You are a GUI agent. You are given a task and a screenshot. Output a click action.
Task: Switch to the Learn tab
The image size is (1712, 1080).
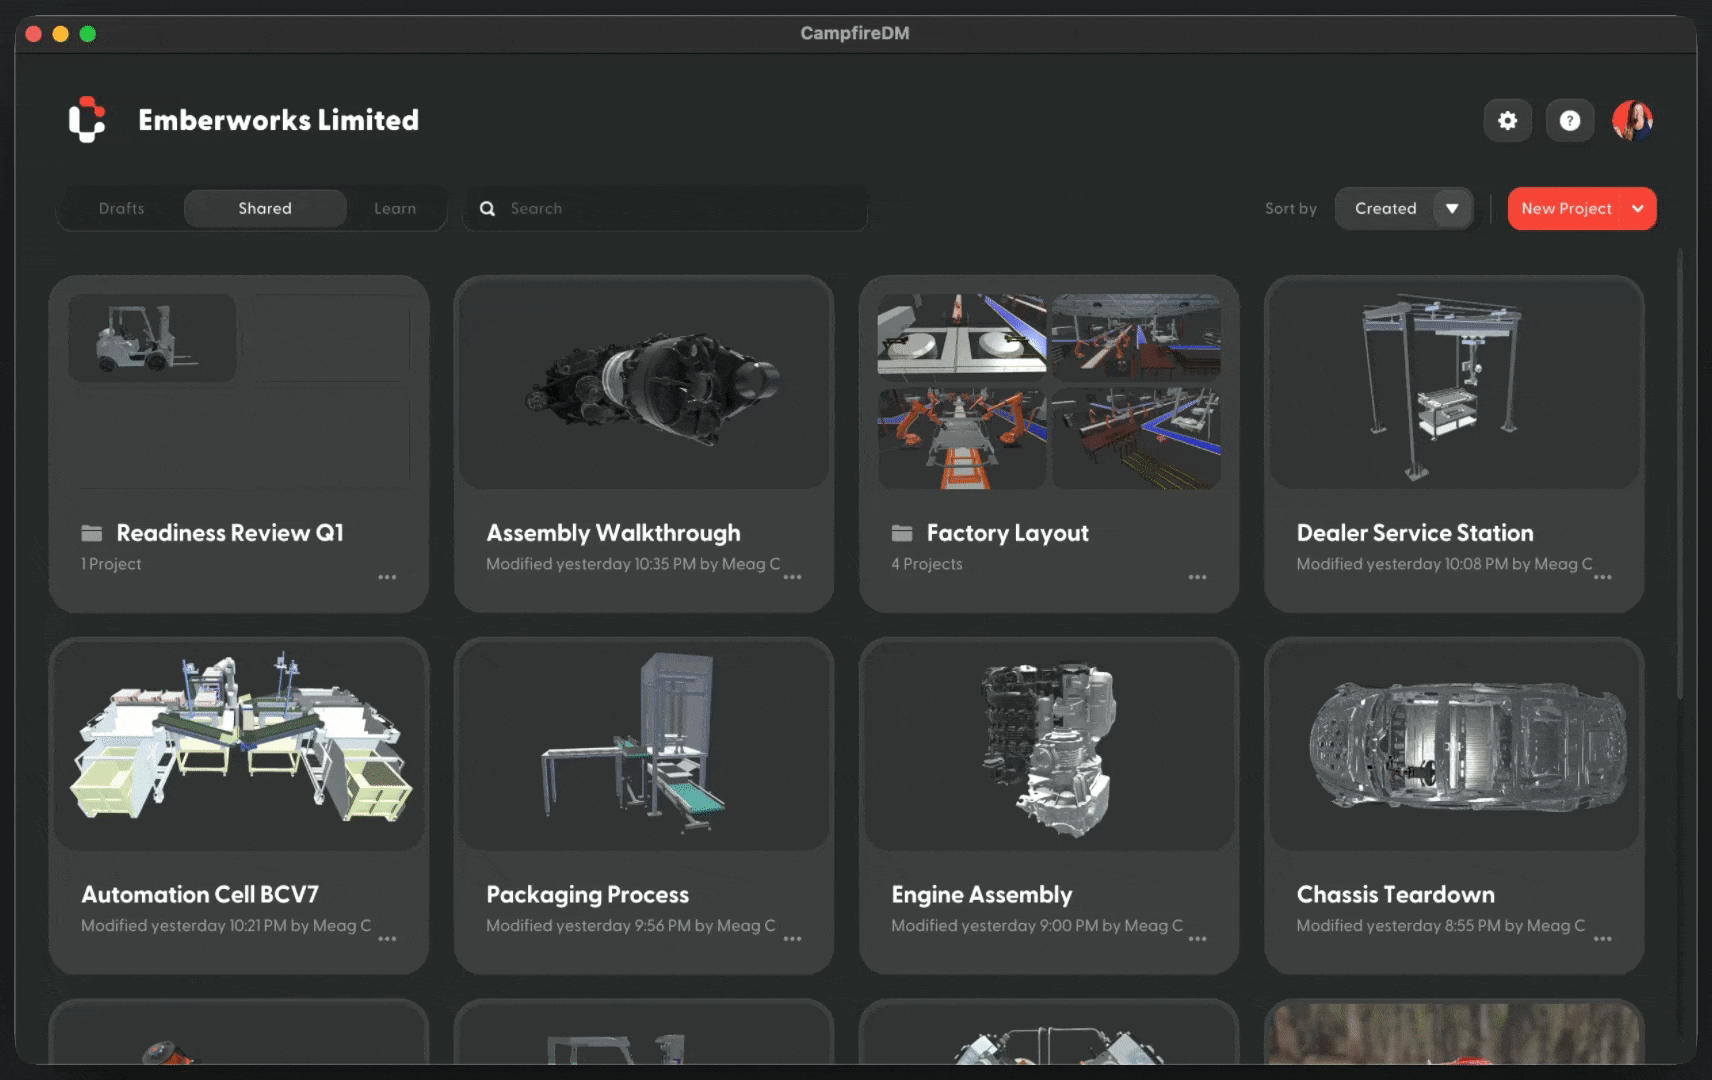pos(395,209)
